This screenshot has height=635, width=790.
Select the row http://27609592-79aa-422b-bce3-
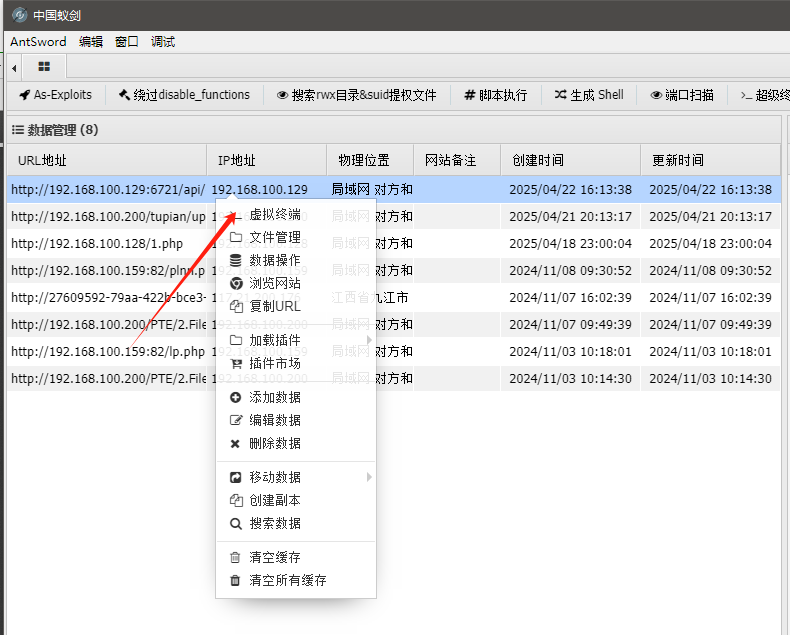click(x=393, y=297)
